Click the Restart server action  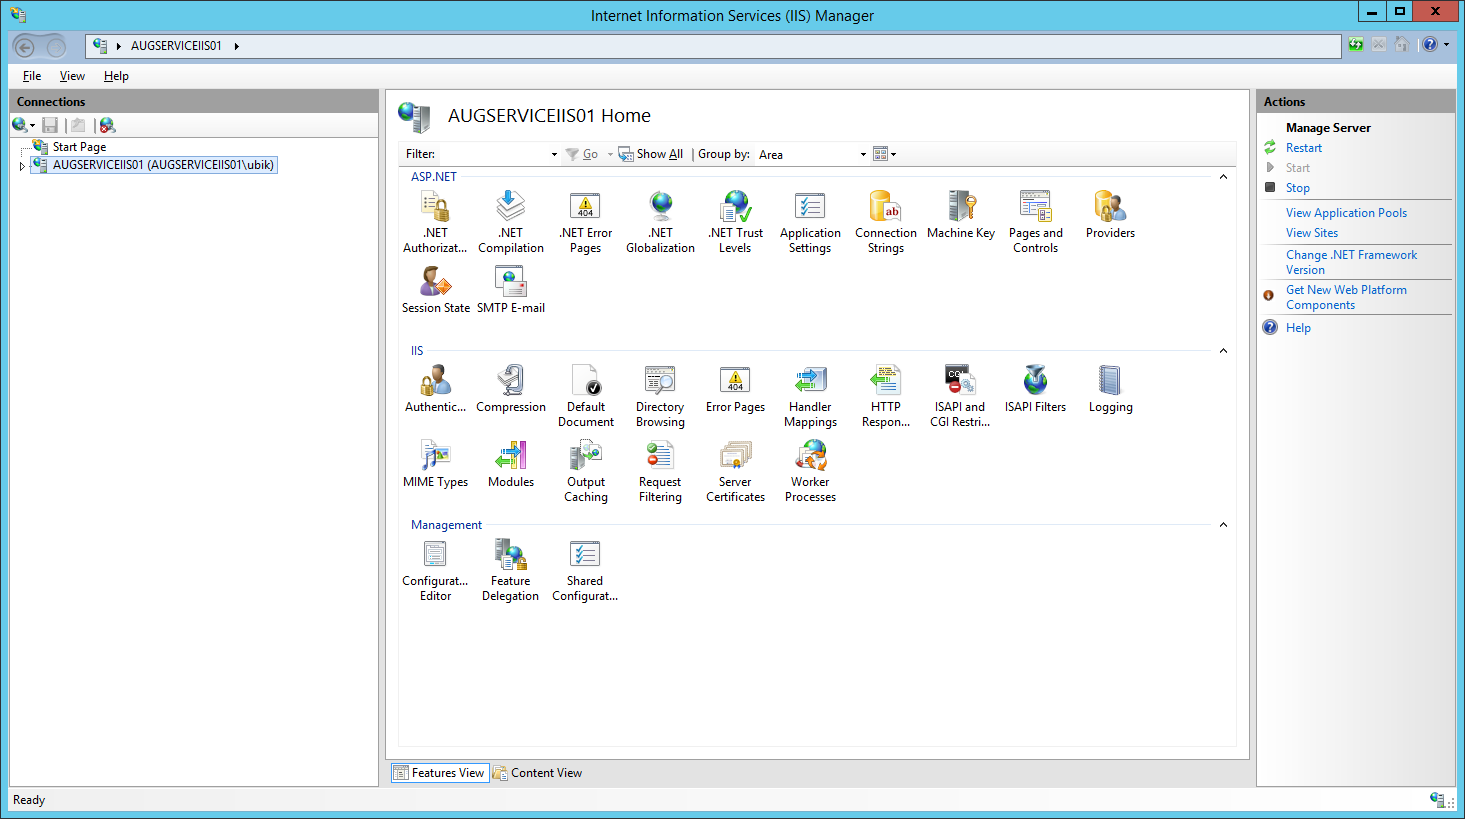1303,148
